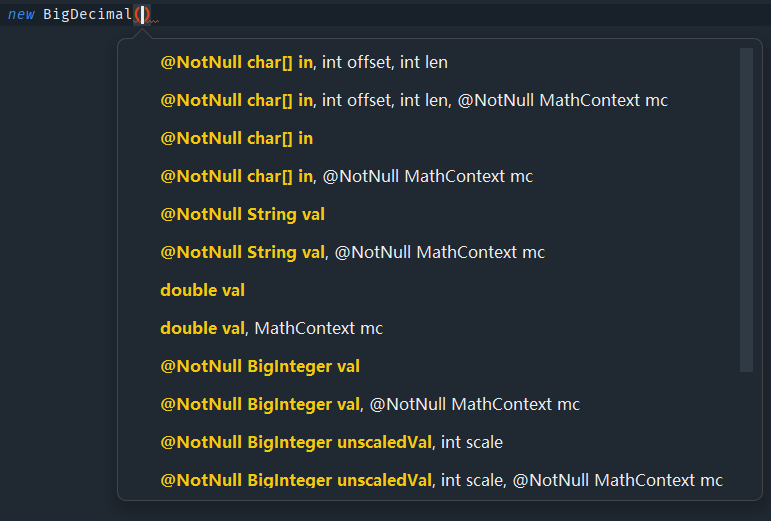This screenshot has height=521, width=771.
Task: Click the BigDecimal class name in code
Action: pyautogui.click(x=88, y=14)
